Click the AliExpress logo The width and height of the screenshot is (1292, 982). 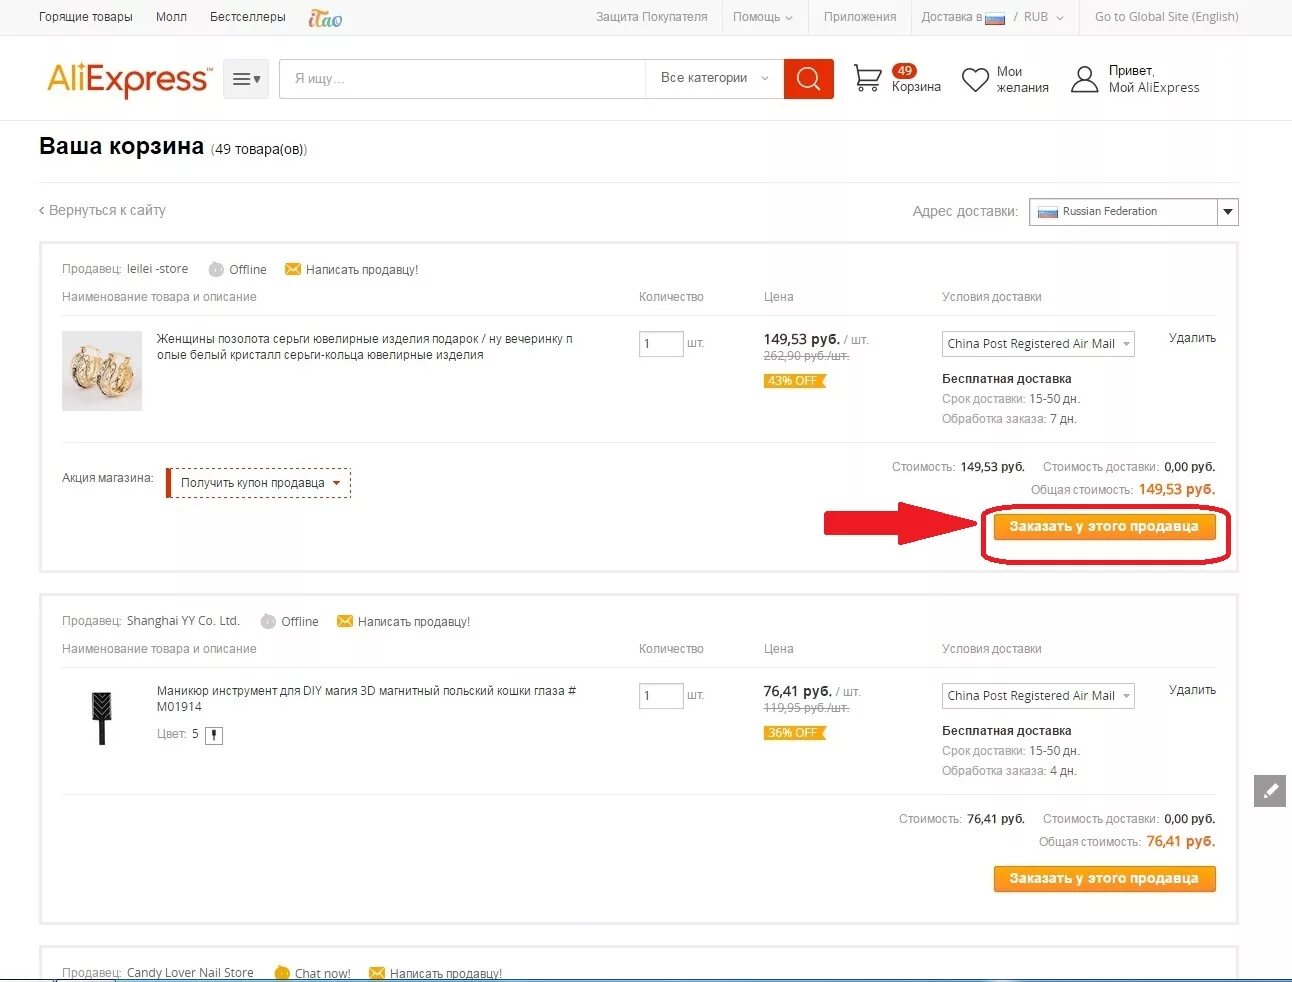pos(130,79)
